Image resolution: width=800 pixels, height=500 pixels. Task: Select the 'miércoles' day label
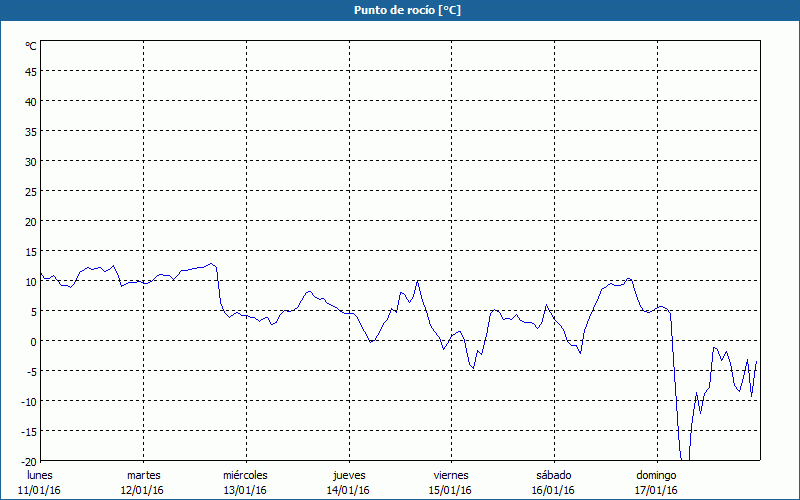245,475
